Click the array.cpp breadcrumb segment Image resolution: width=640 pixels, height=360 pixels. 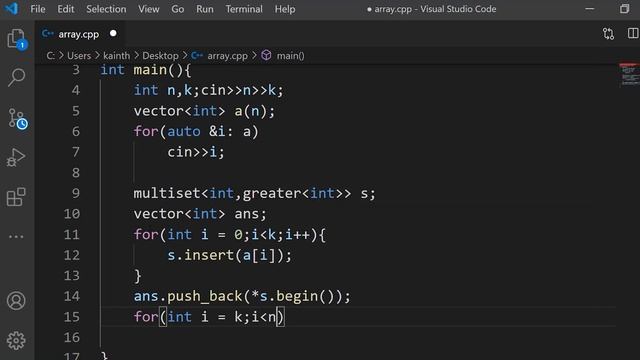tap(227, 56)
